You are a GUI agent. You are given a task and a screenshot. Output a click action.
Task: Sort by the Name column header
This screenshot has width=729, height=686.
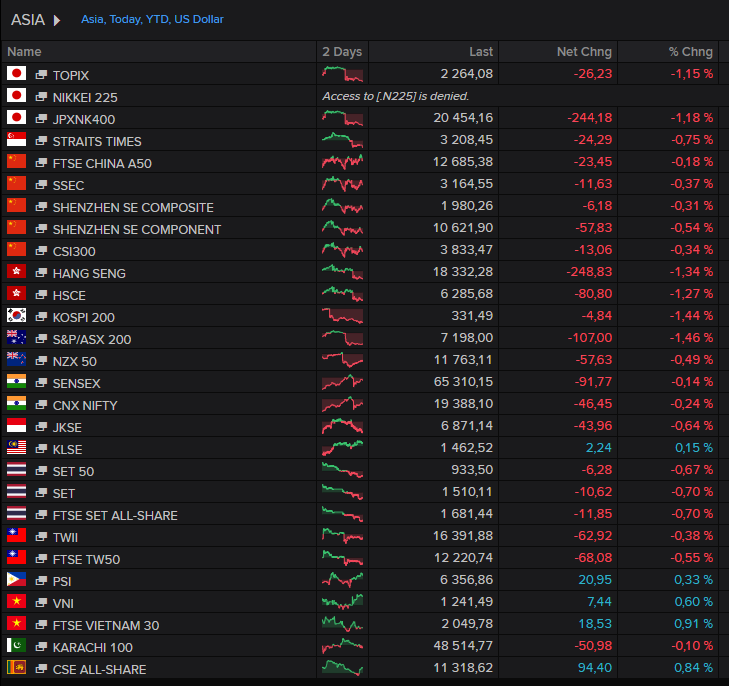point(24,52)
